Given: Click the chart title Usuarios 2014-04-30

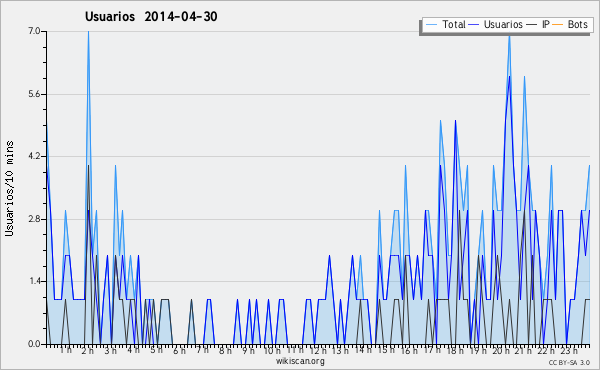Looking at the screenshot, I should [151, 16].
